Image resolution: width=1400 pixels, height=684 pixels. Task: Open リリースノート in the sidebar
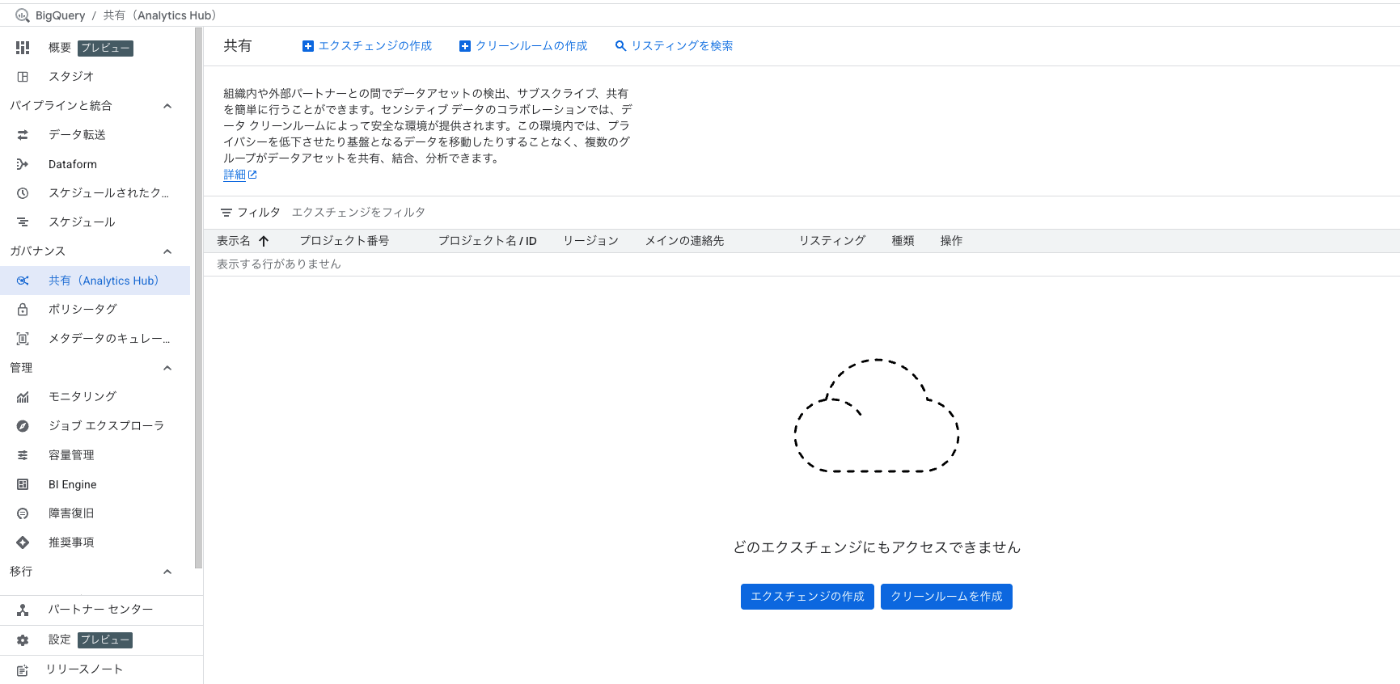(84, 669)
